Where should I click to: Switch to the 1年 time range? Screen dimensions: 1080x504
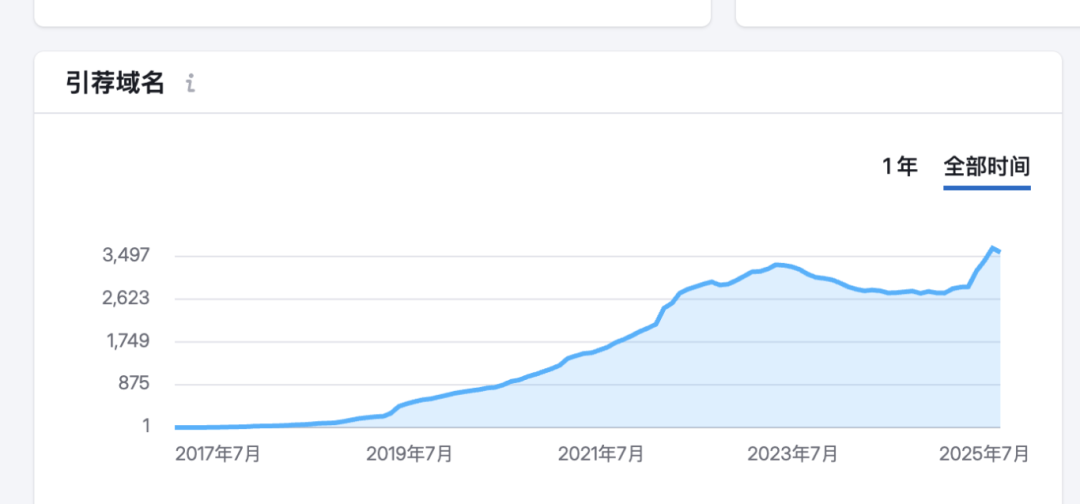899,167
